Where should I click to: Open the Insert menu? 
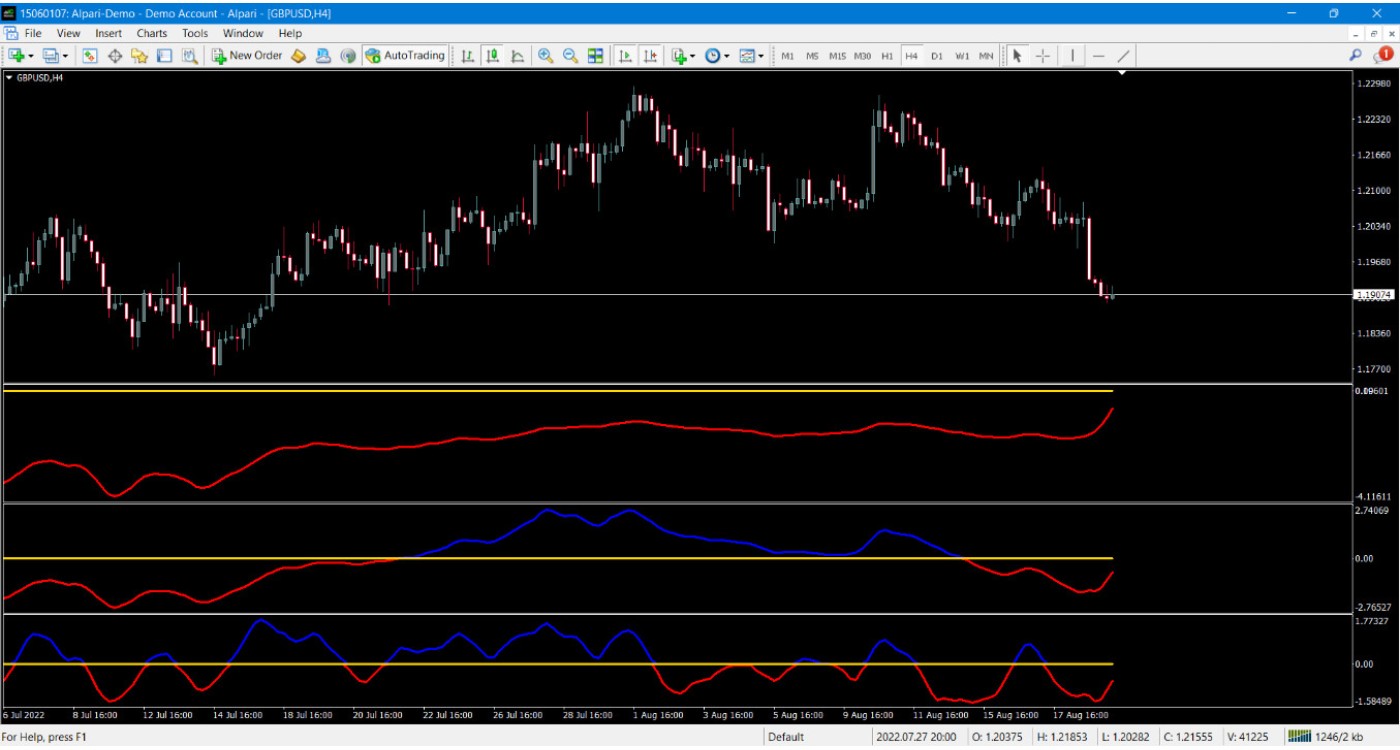(x=108, y=33)
